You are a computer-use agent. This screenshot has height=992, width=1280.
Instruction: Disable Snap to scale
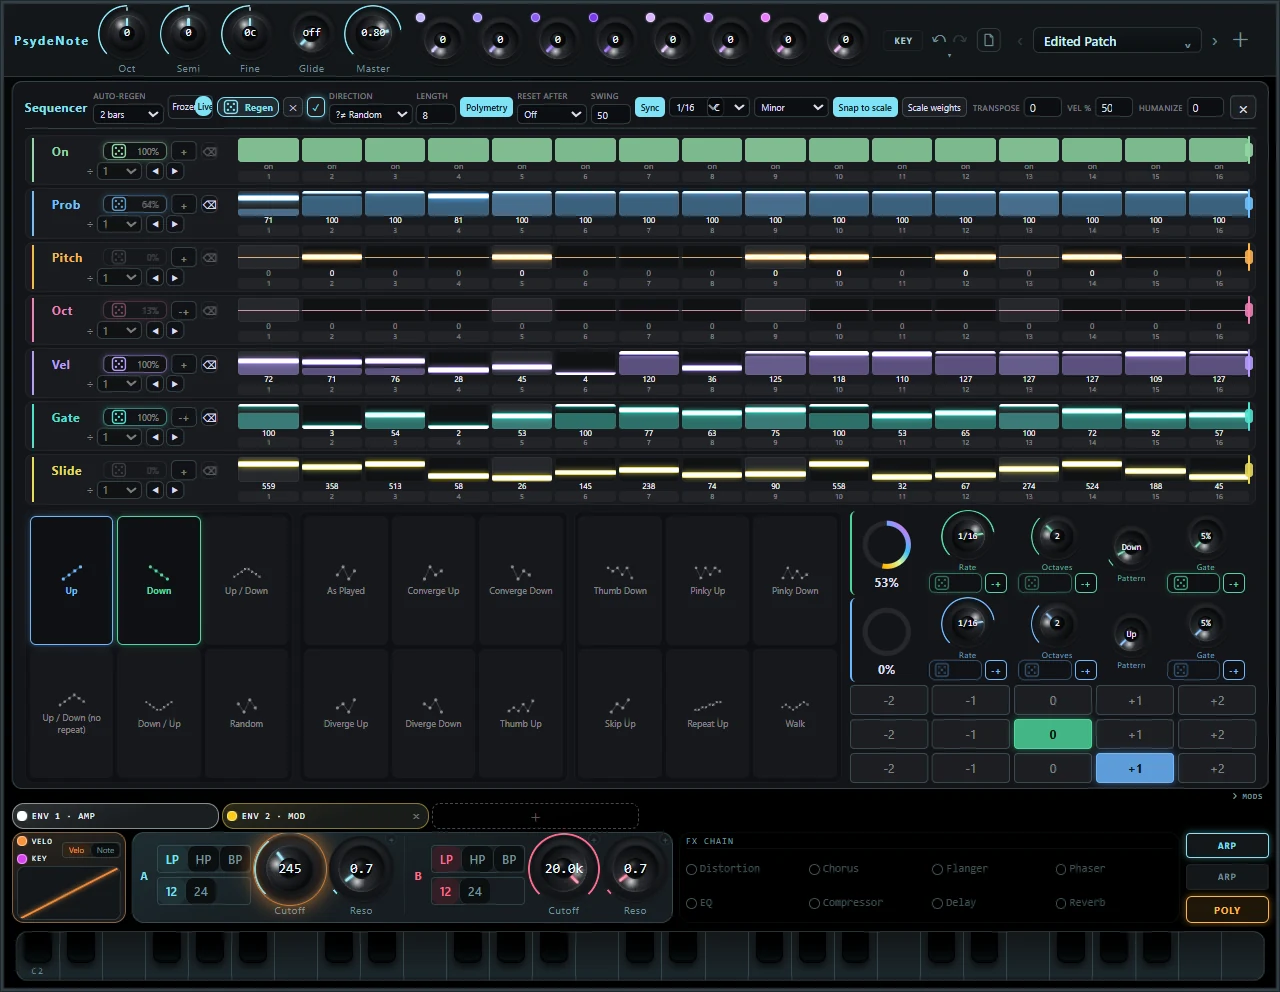click(865, 108)
